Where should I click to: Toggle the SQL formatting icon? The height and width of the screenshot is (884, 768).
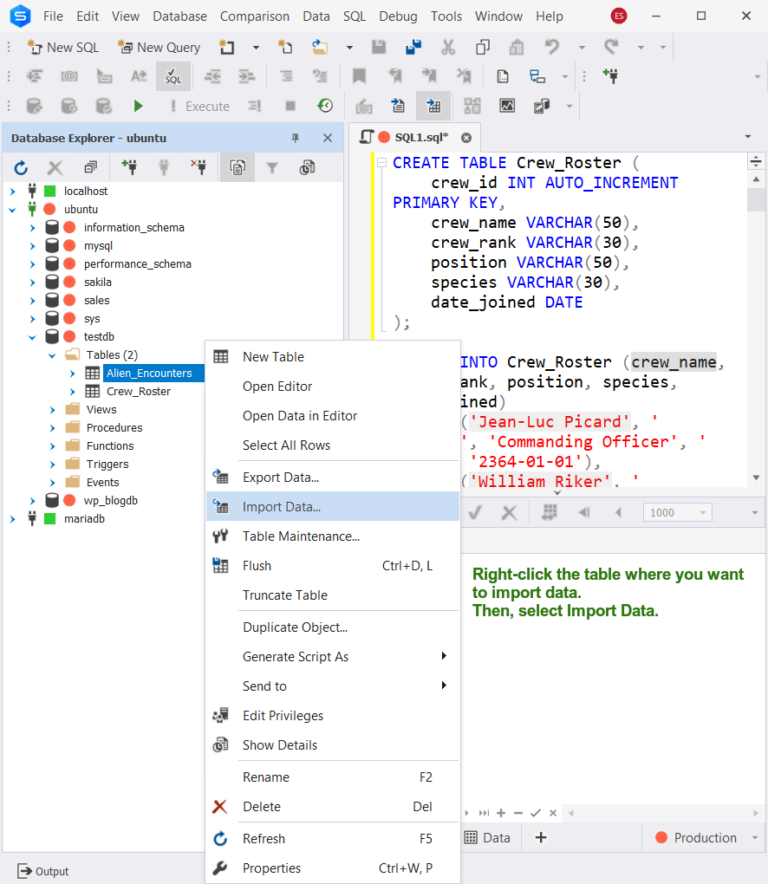point(173,76)
